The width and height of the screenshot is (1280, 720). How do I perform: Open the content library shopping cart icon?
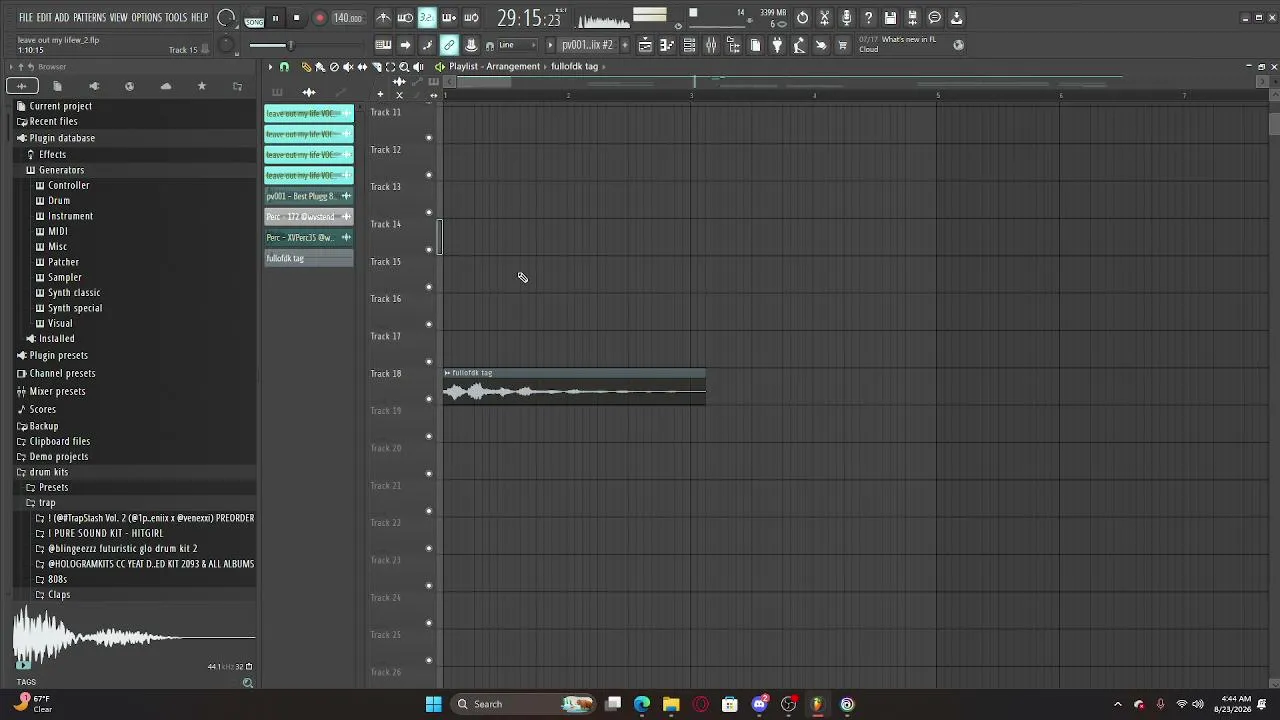click(843, 45)
